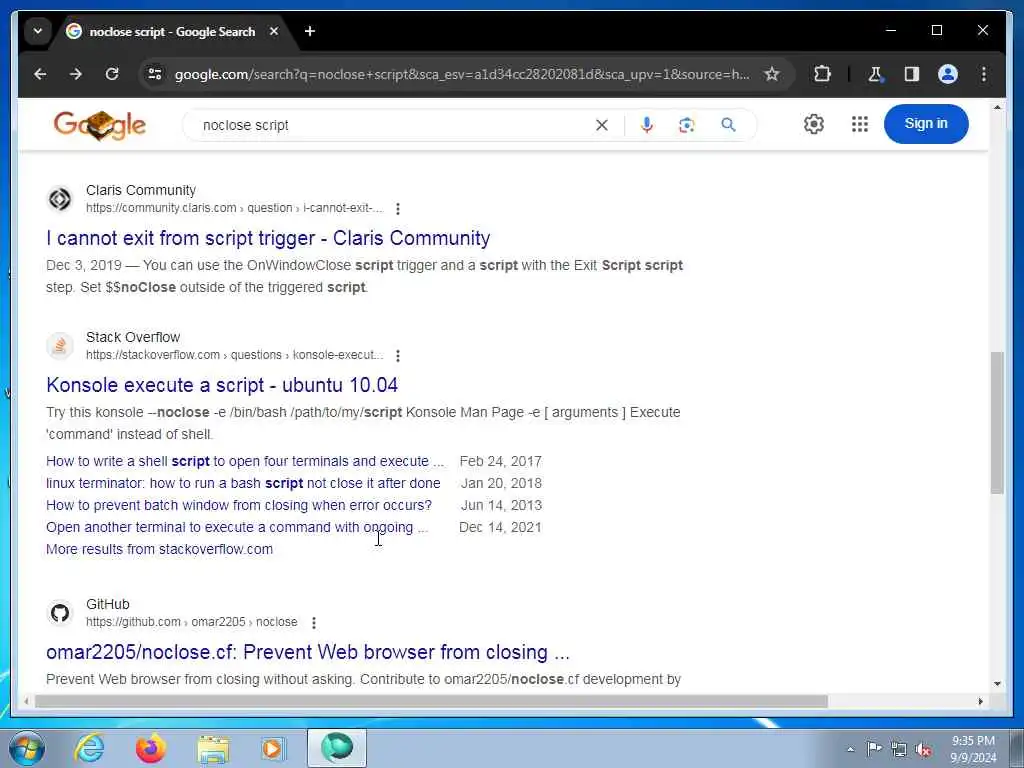Open the Chrome three-dot menu
This screenshot has height=768, width=1024.
point(984,74)
